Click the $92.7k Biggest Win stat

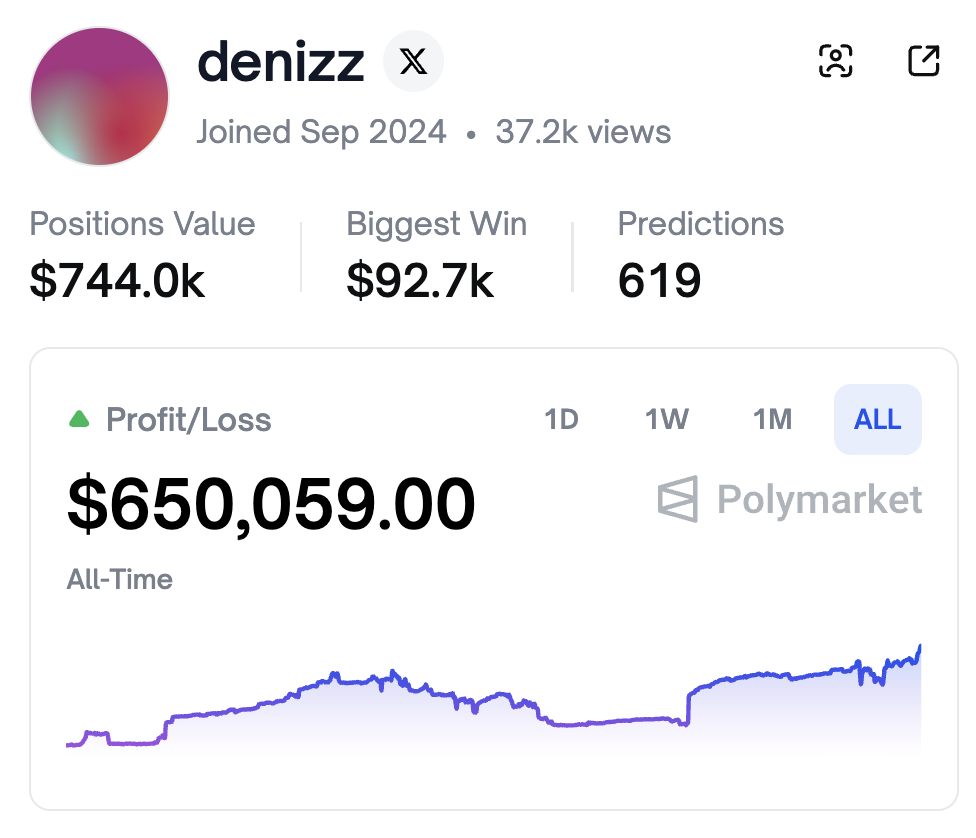click(x=420, y=281)
